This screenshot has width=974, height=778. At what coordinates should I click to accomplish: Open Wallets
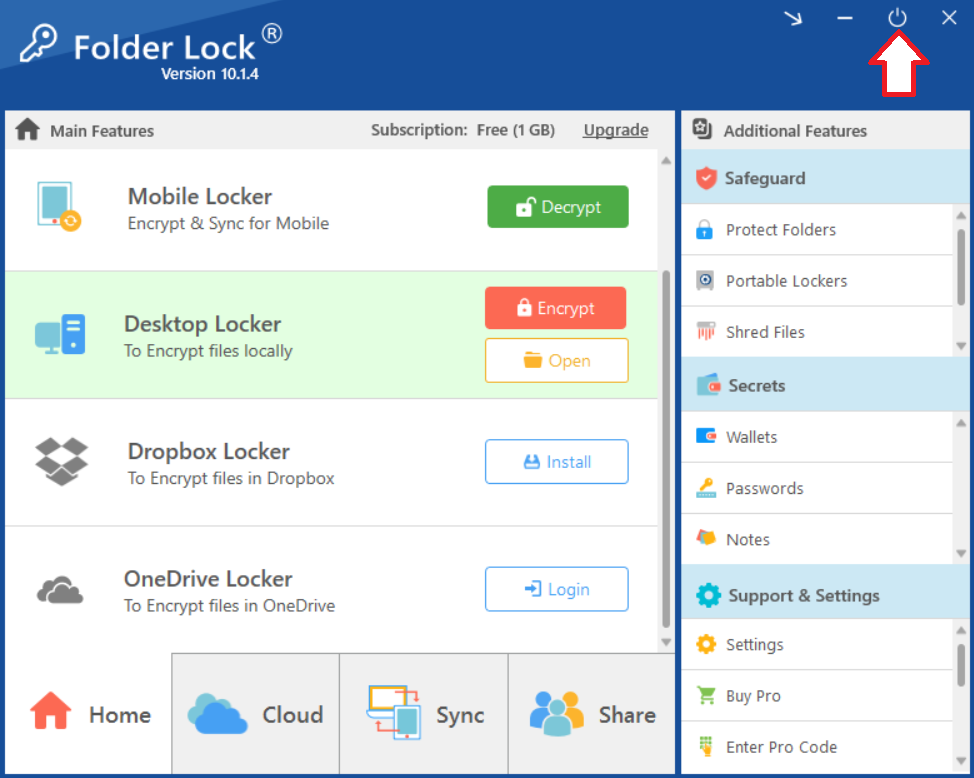coord(817,437)
